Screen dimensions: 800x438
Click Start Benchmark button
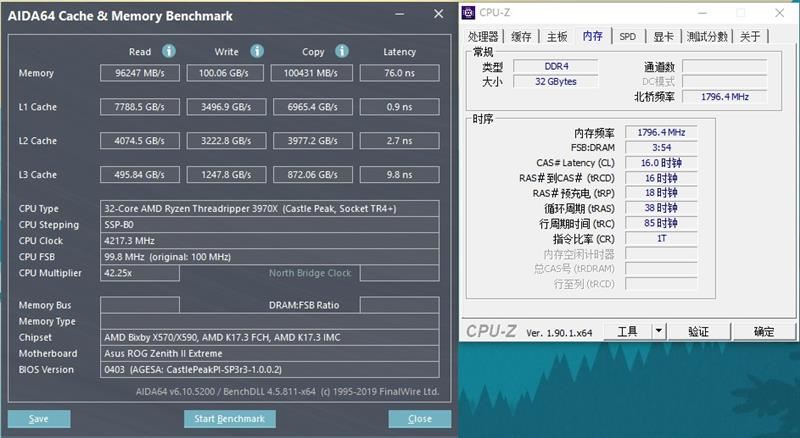(230, 419)
